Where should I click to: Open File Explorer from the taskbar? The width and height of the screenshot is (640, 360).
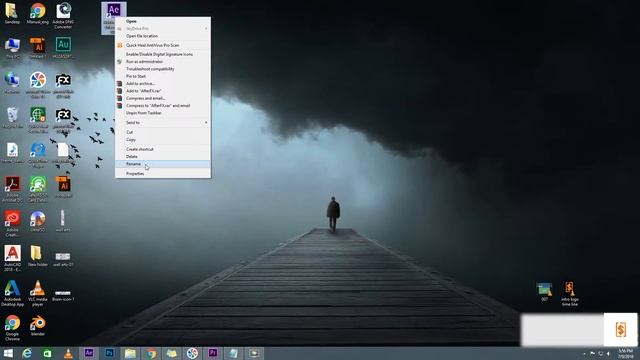coord(130,353)
